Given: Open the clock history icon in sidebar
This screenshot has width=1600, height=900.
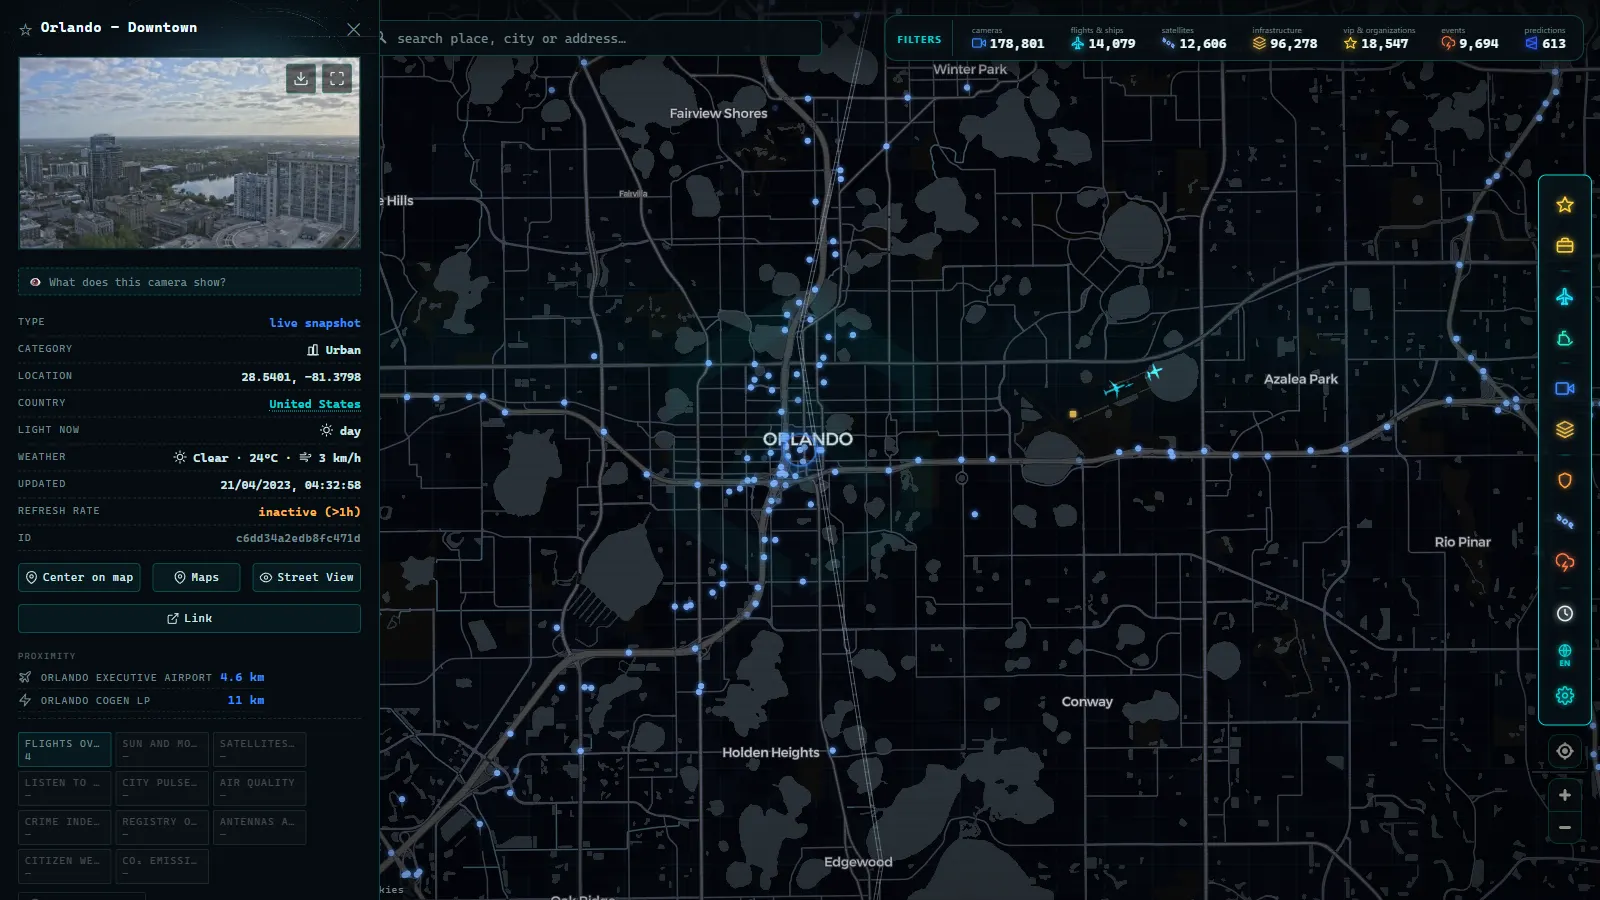Looking at the screenshot, I should pos(1565,614).
